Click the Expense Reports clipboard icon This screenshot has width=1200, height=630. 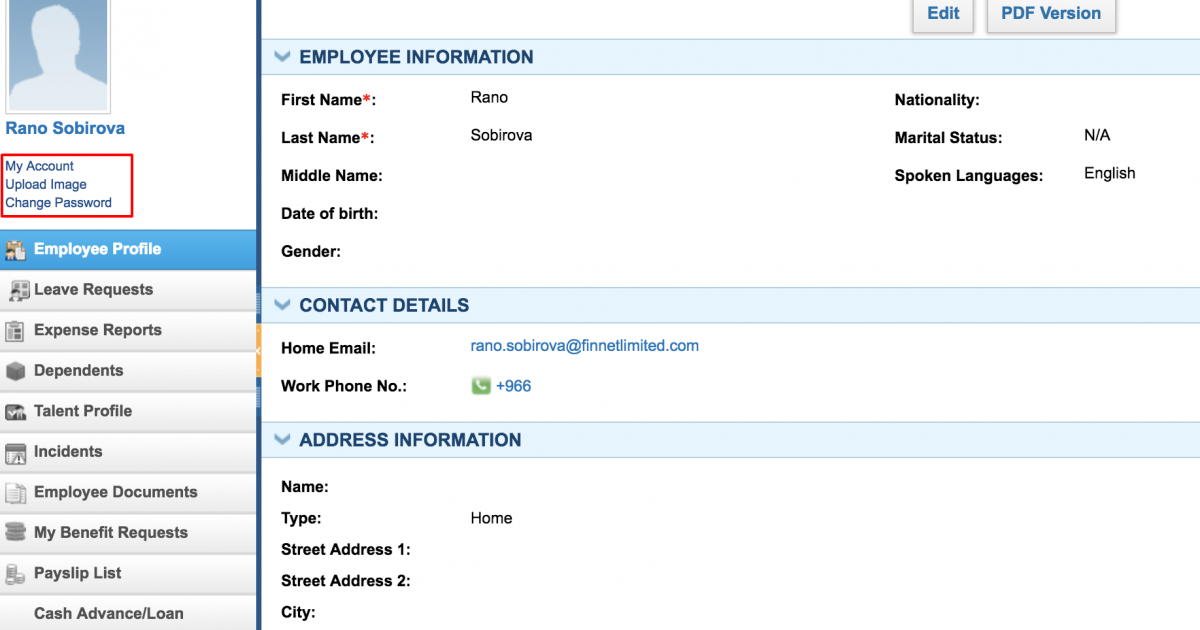[x=15, y=331]
